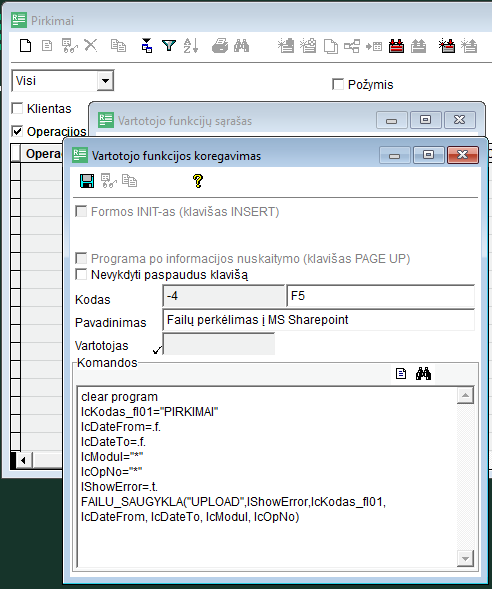The height and width of the screenshot is (589, 492).
Task: Click the FAILU_SAUGYKLA("UPLOAD" code line
Action: 233,502
